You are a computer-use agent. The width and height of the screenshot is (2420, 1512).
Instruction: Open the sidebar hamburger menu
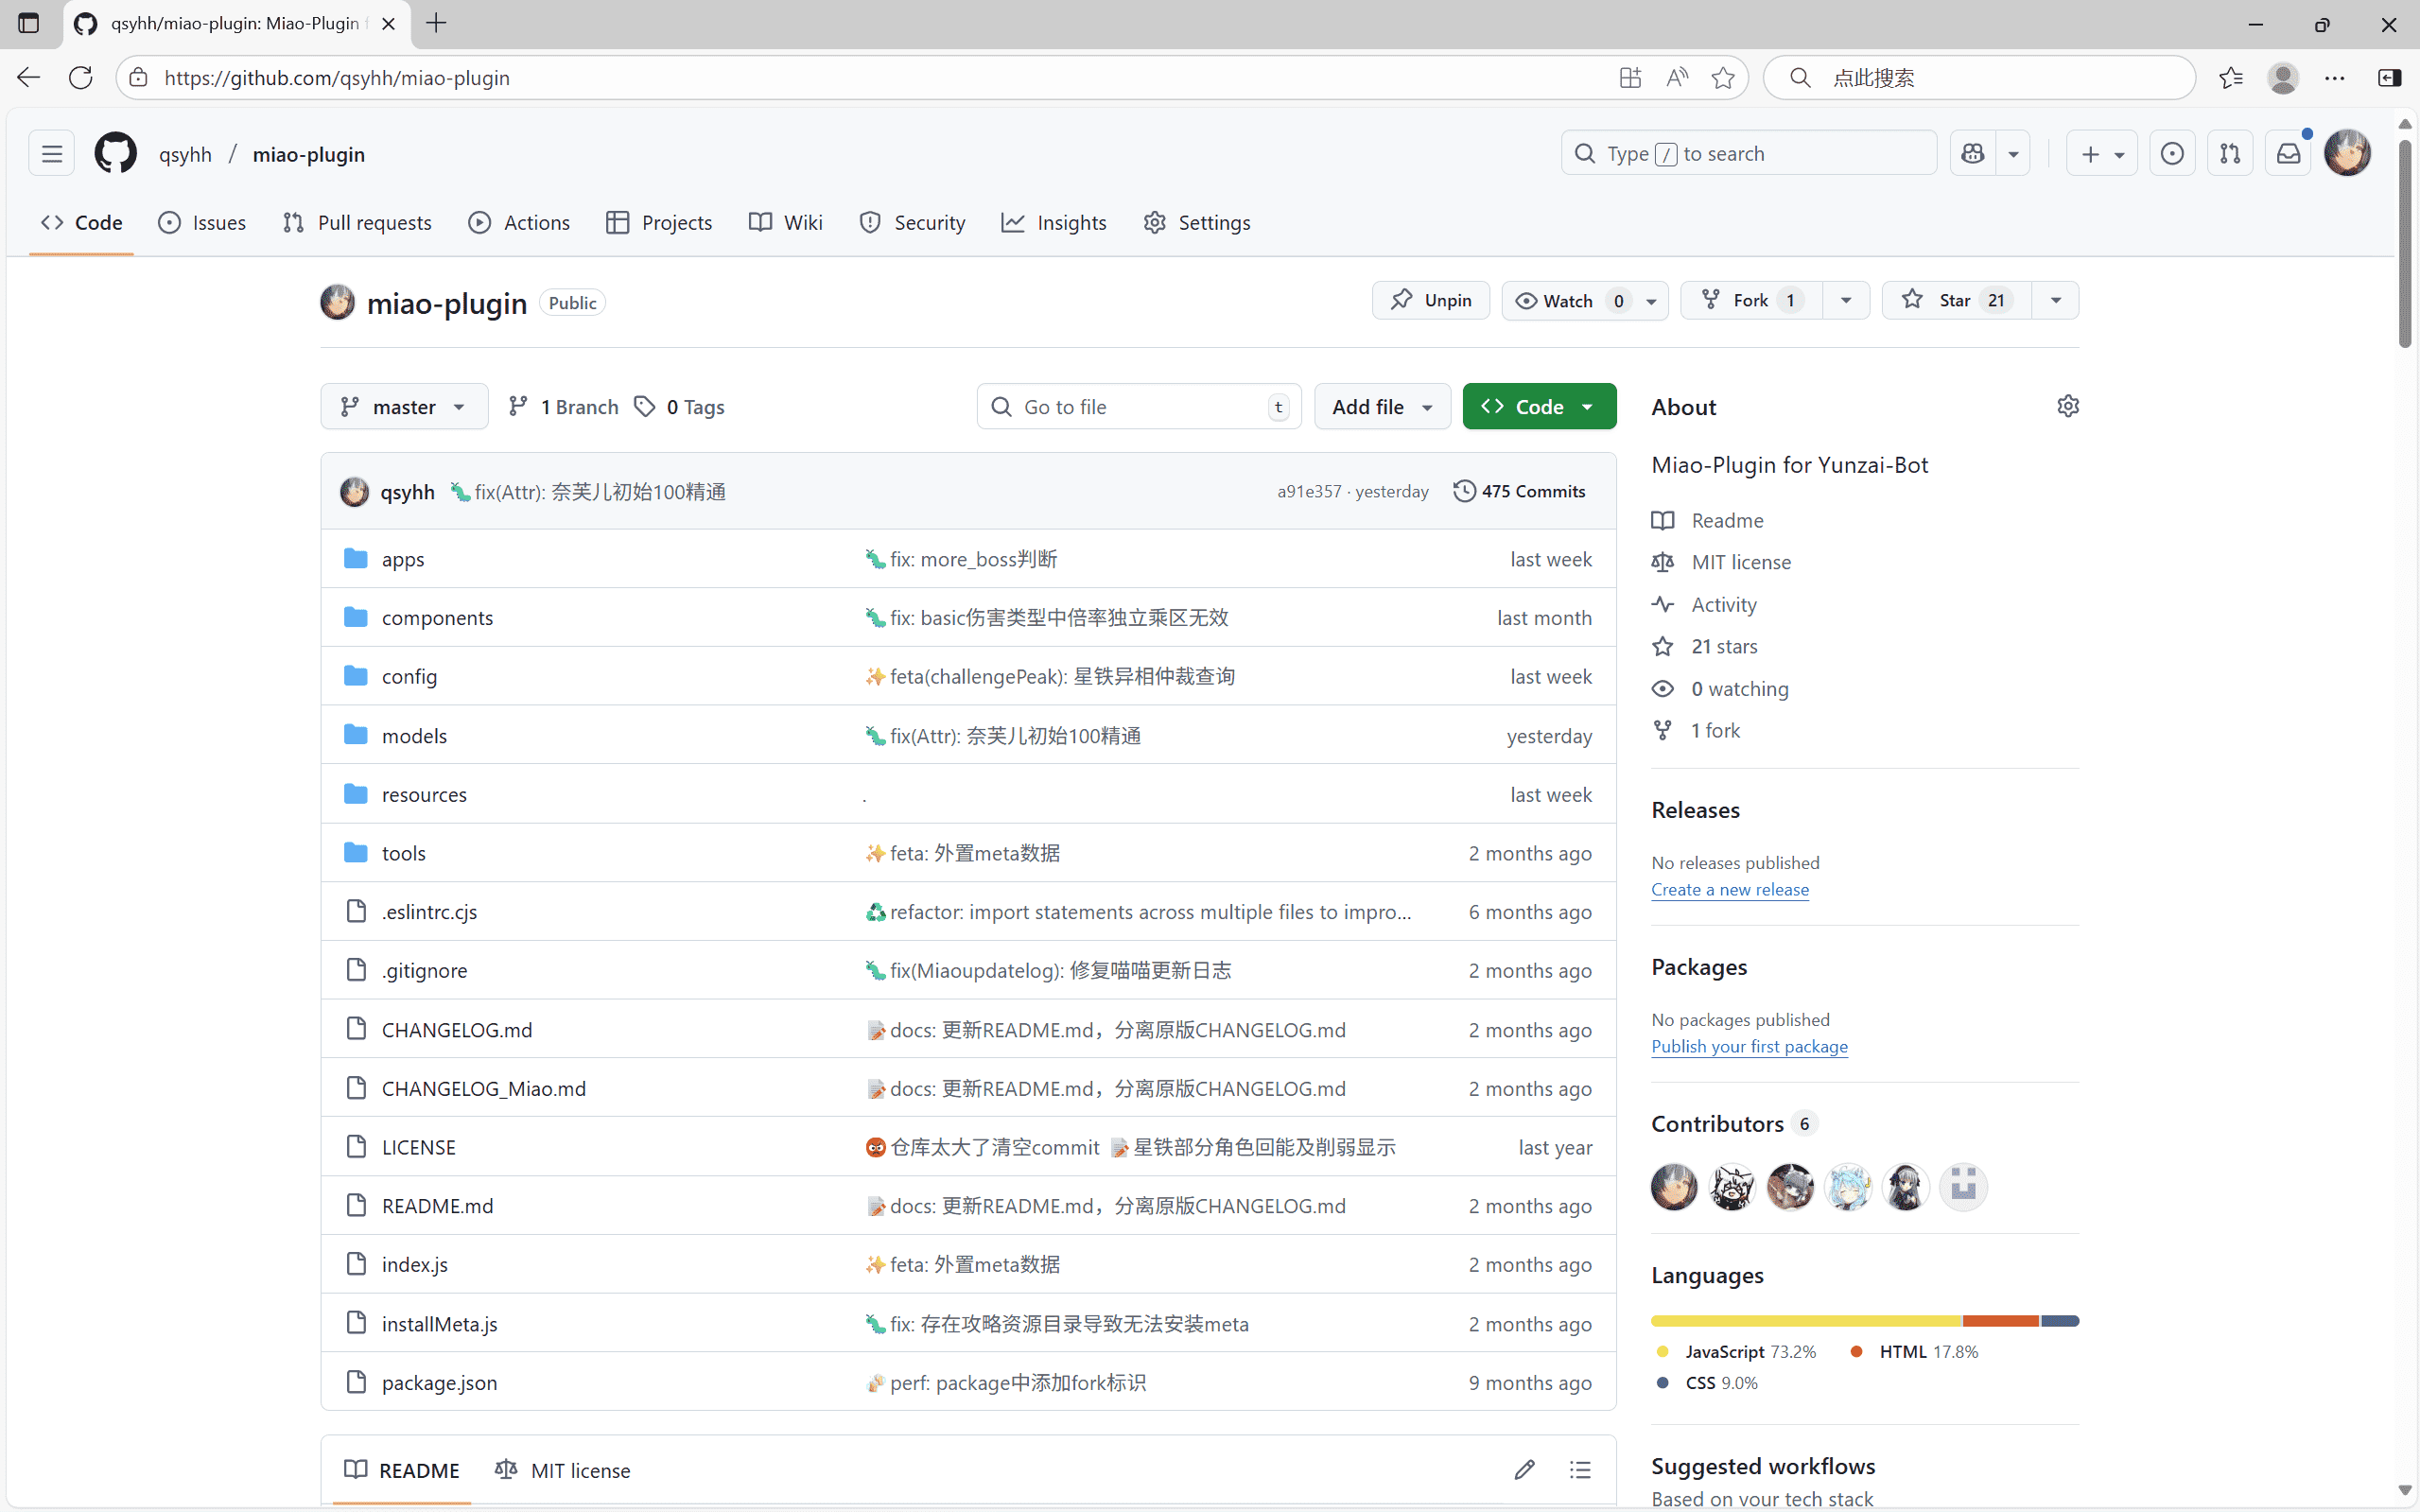[51, 153]
